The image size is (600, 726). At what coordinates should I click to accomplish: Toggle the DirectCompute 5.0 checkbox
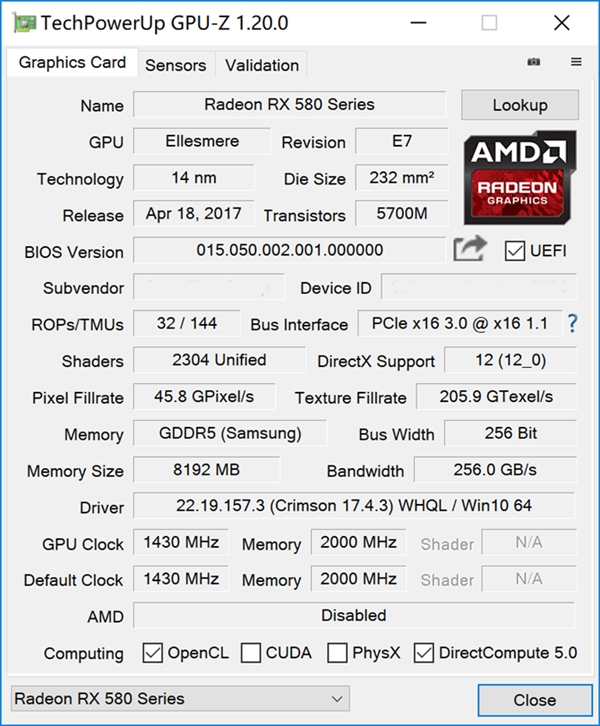(424, 653)
